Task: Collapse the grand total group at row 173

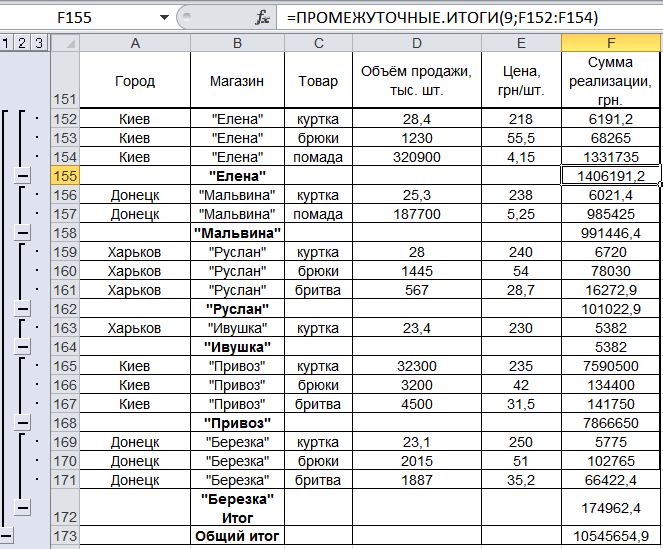Action: pyautogui.click(x=6, y=535)
